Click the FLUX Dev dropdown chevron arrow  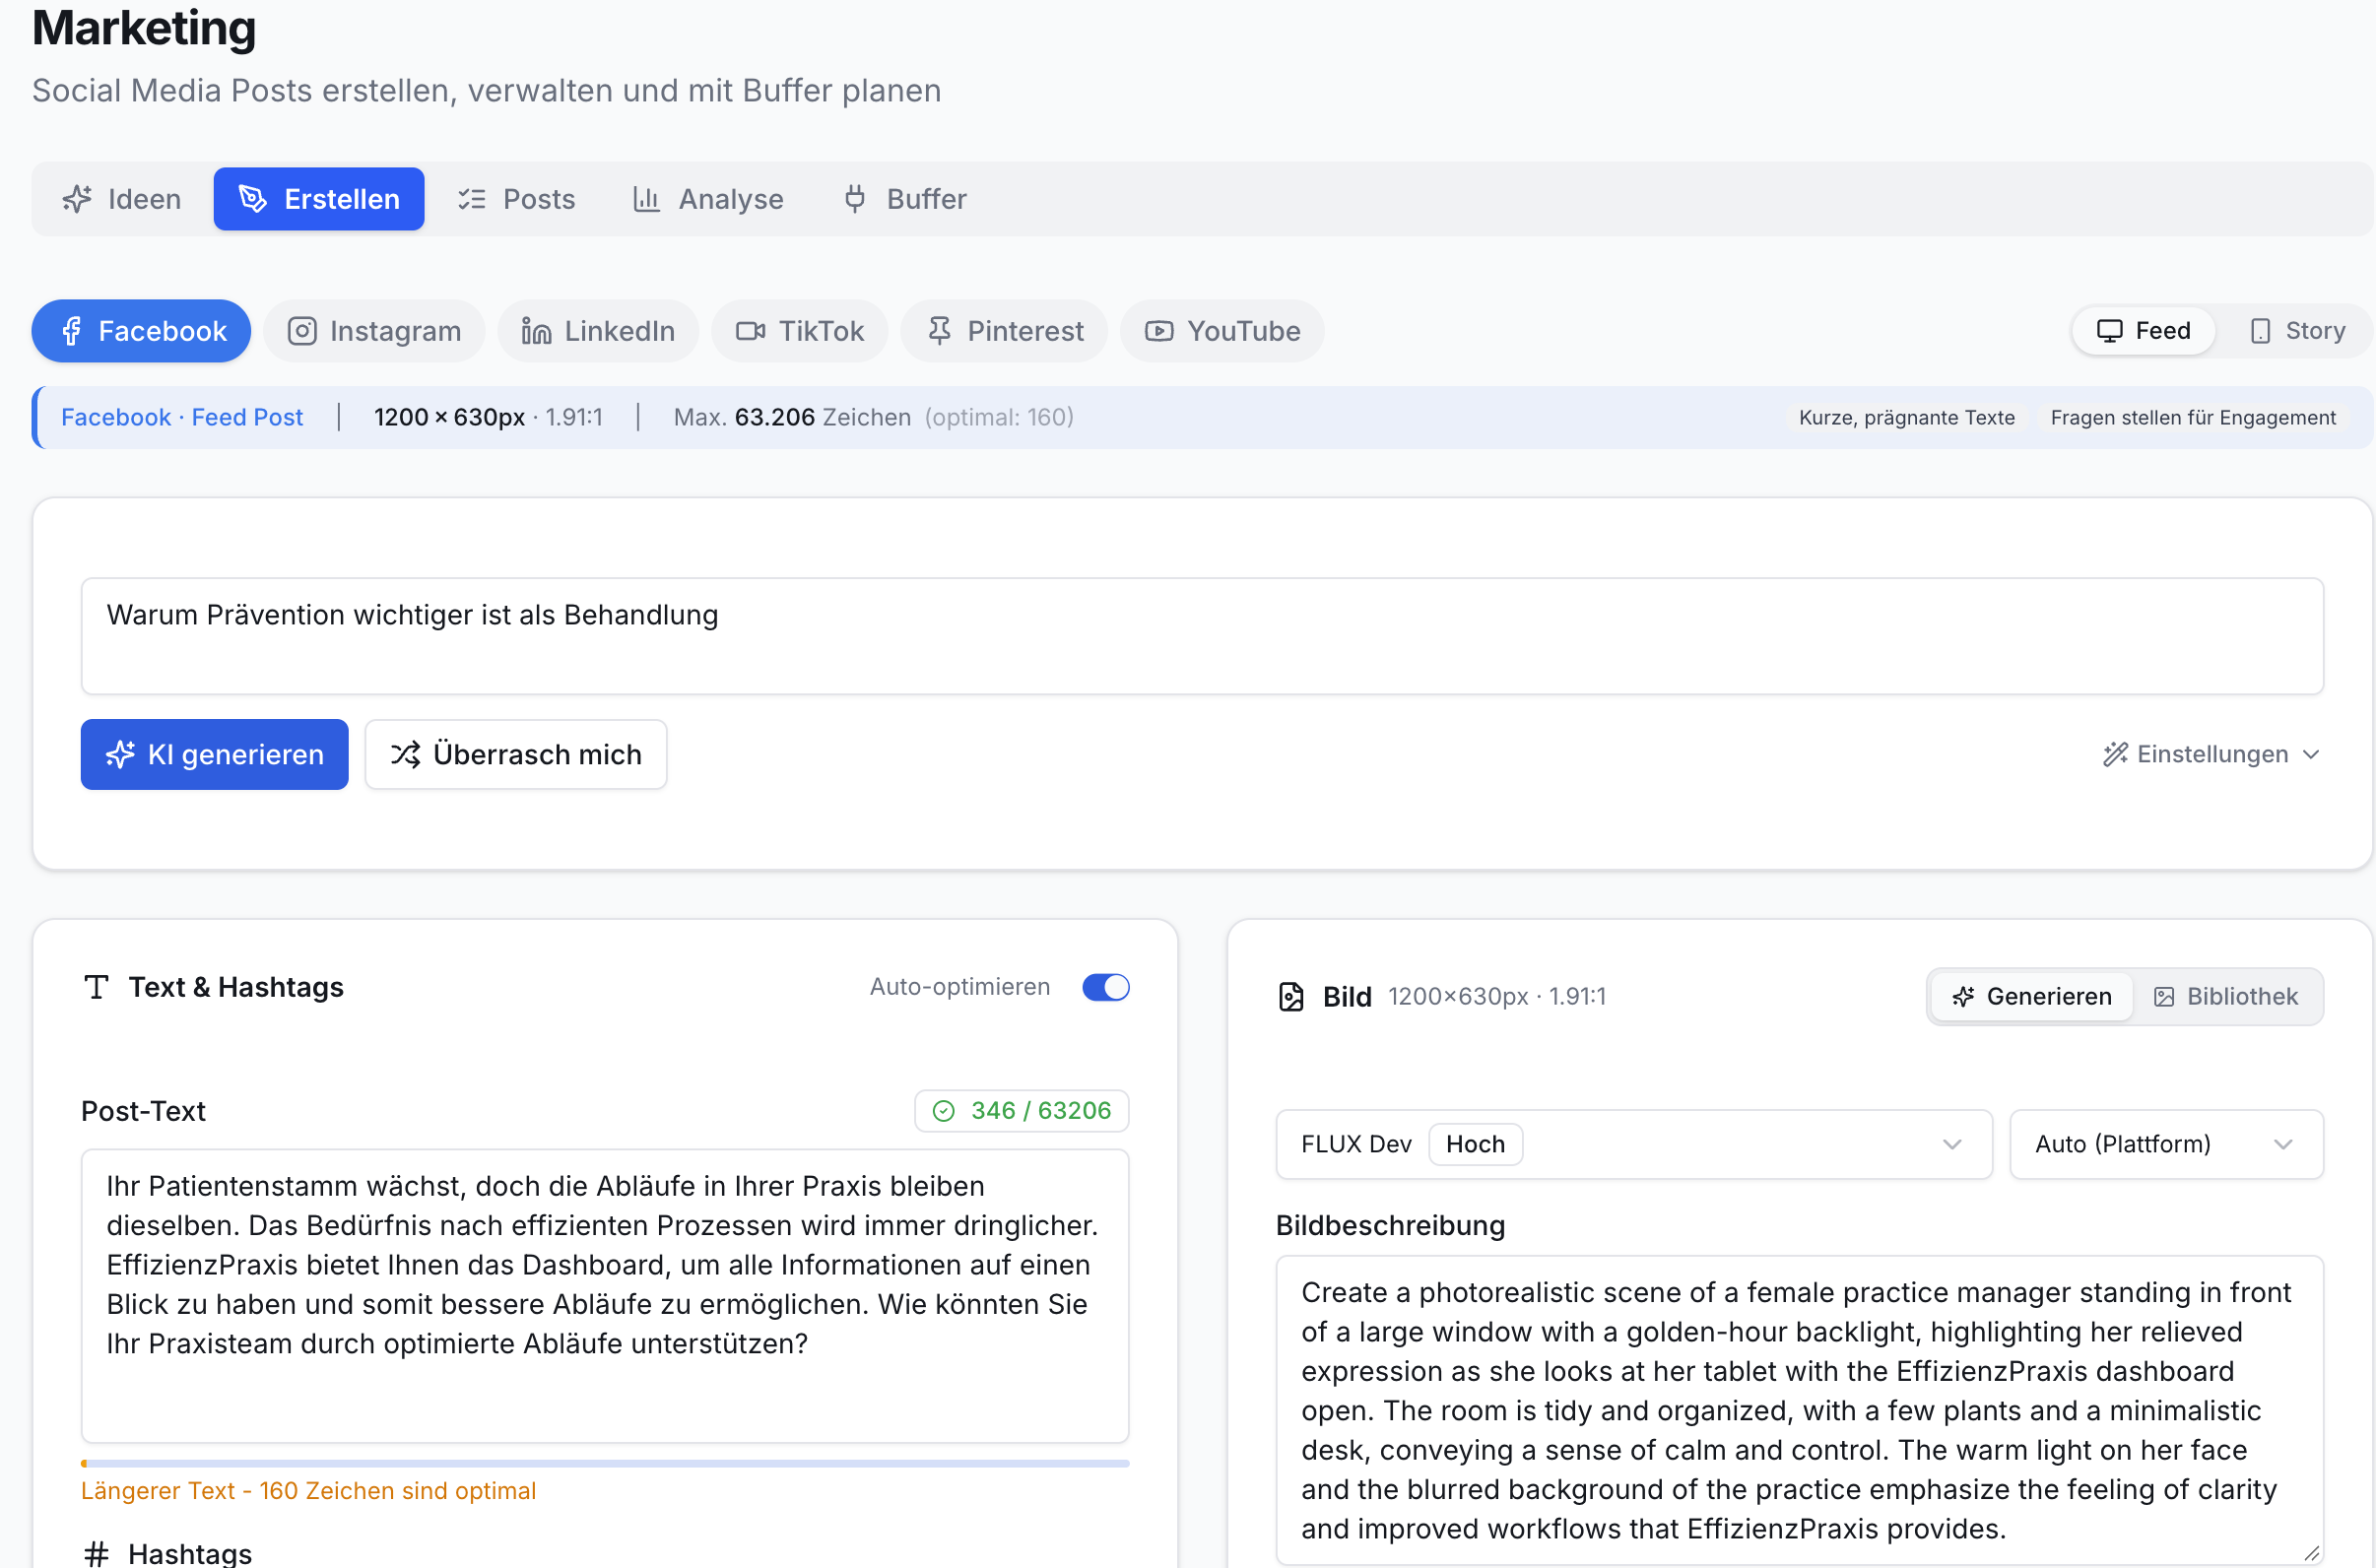click(1952, 1144)
